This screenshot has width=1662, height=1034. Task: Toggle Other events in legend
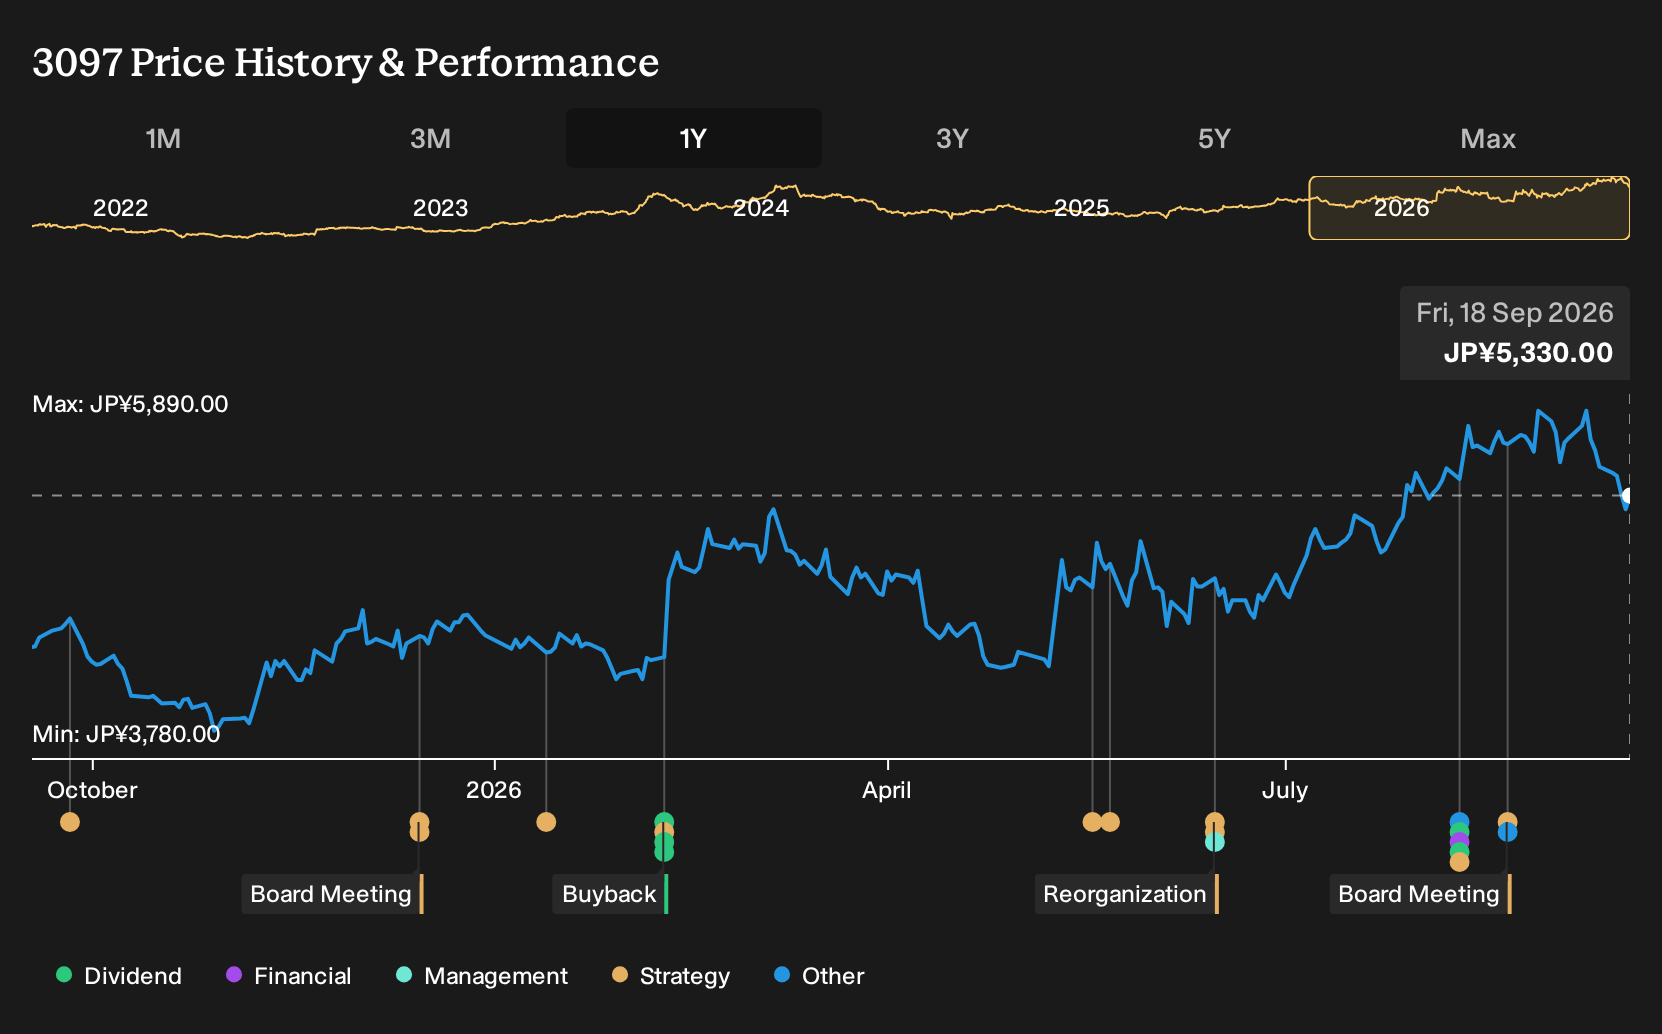tap(819, 976)
